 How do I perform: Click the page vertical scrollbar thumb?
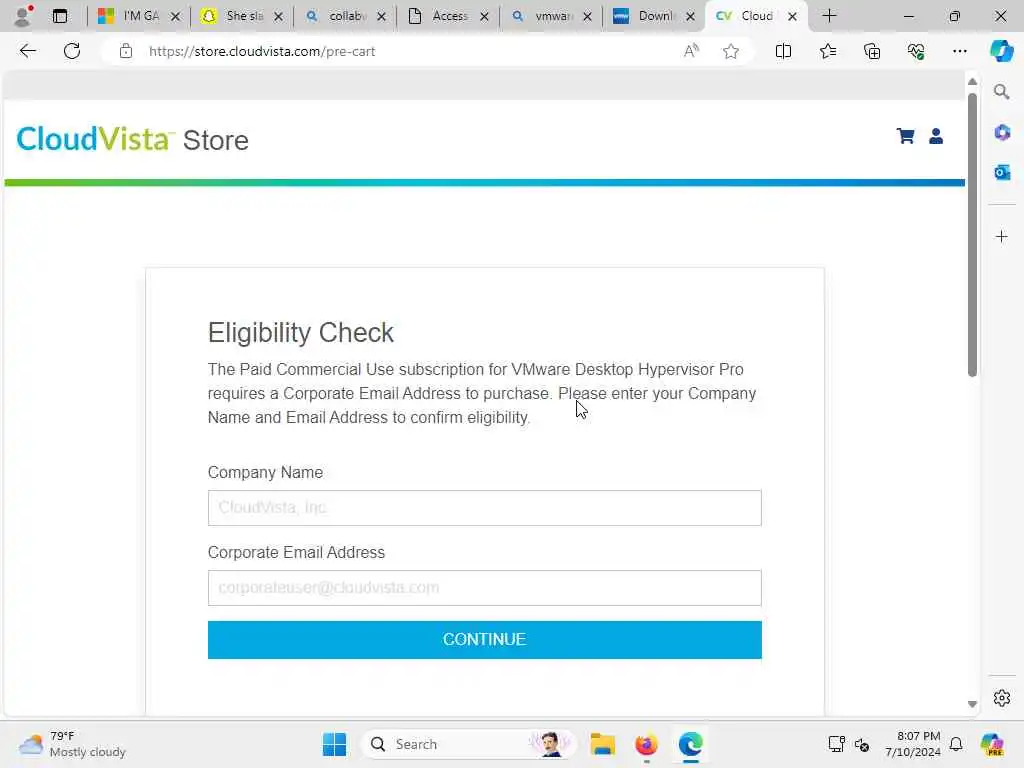[x=972, y=235]
